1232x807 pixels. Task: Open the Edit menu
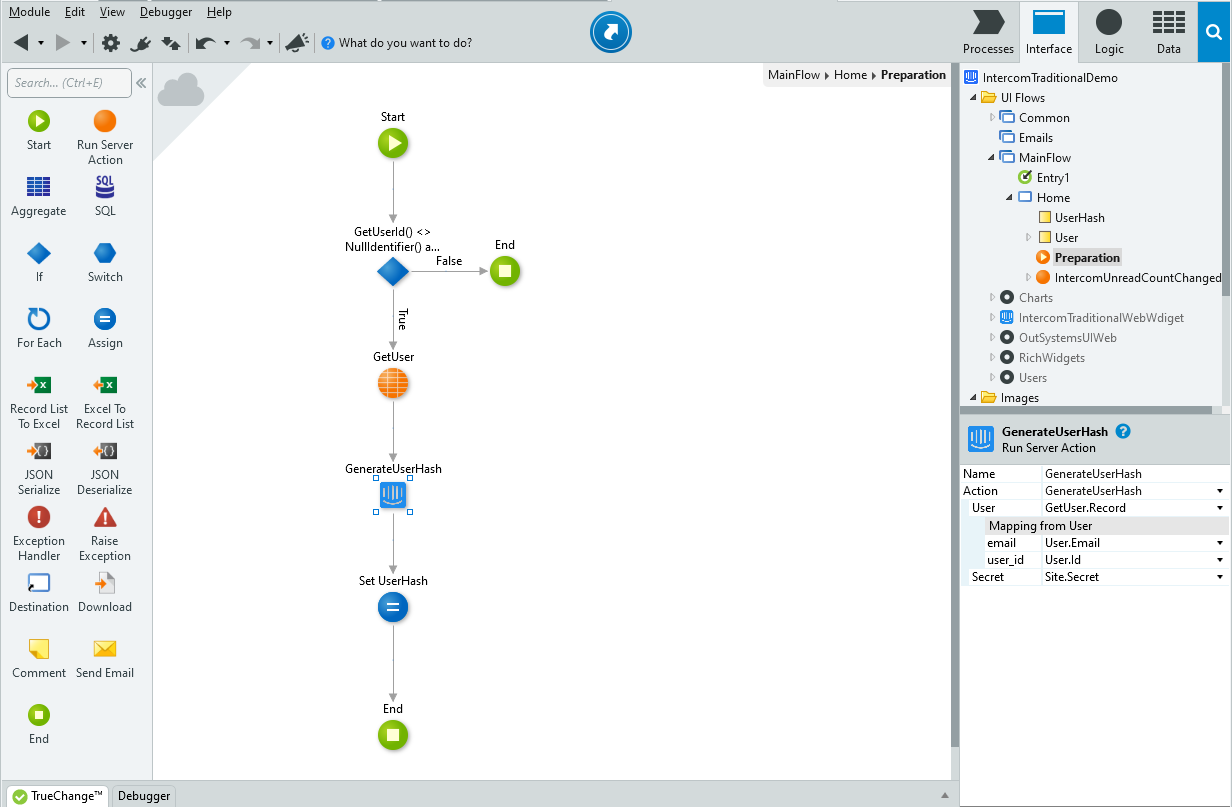tap(75, 12)
